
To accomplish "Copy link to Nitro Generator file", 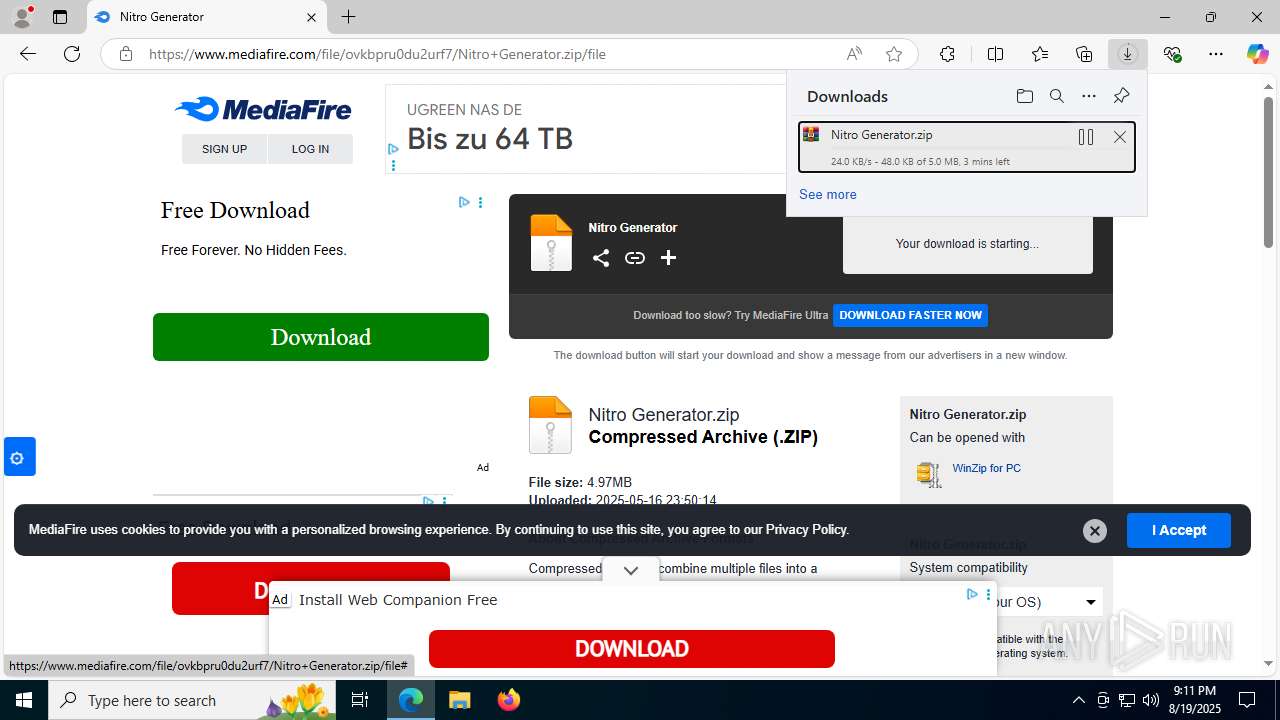I will point(635,258).
